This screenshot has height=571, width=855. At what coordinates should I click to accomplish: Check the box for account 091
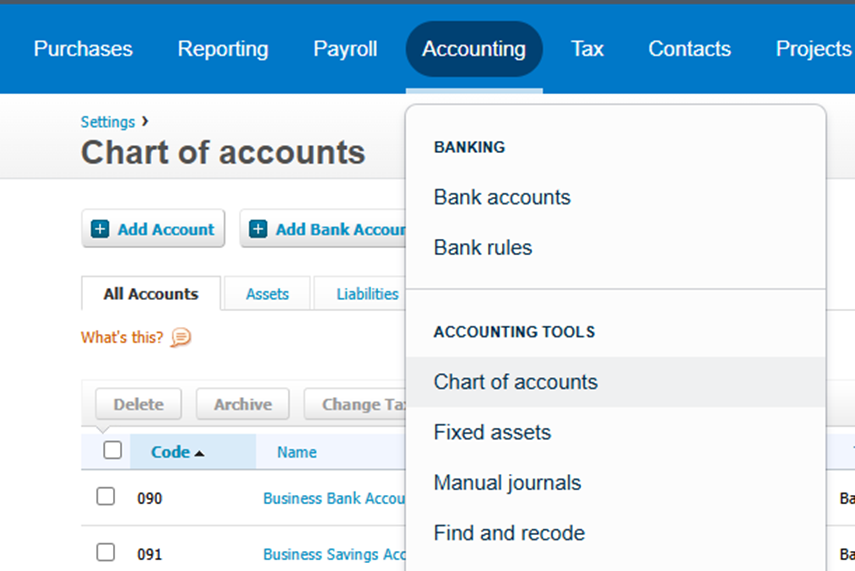[x=106, y=553]
